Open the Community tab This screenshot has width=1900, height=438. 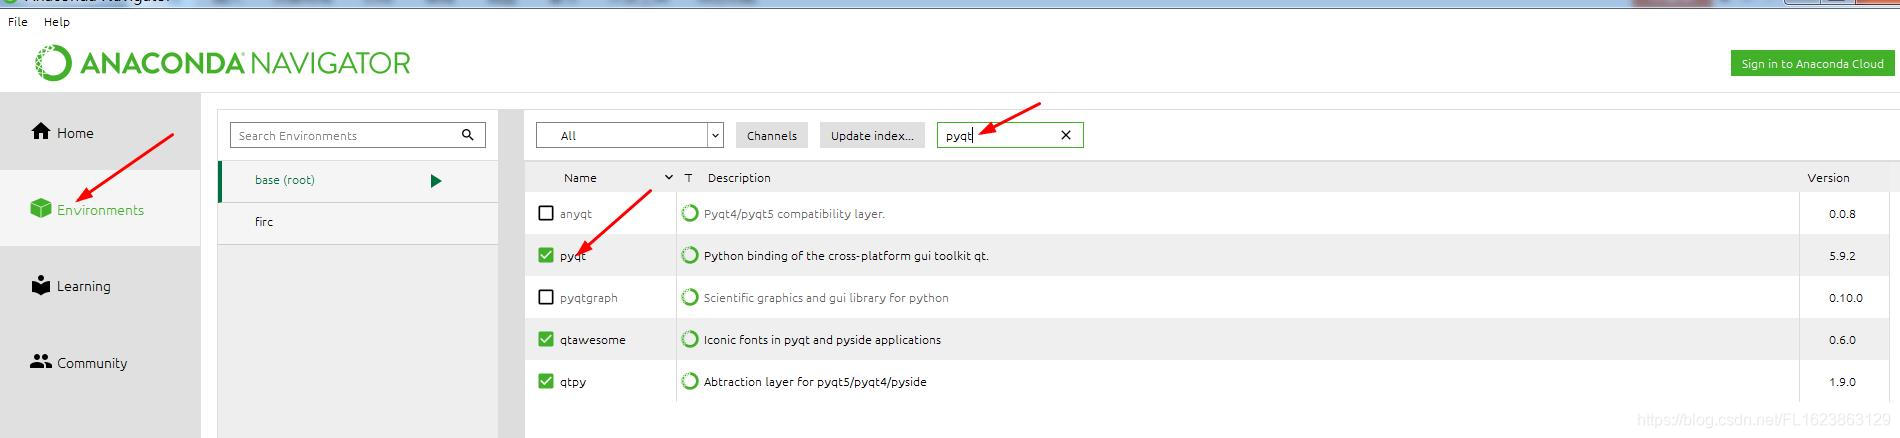(x=100, y=362)
